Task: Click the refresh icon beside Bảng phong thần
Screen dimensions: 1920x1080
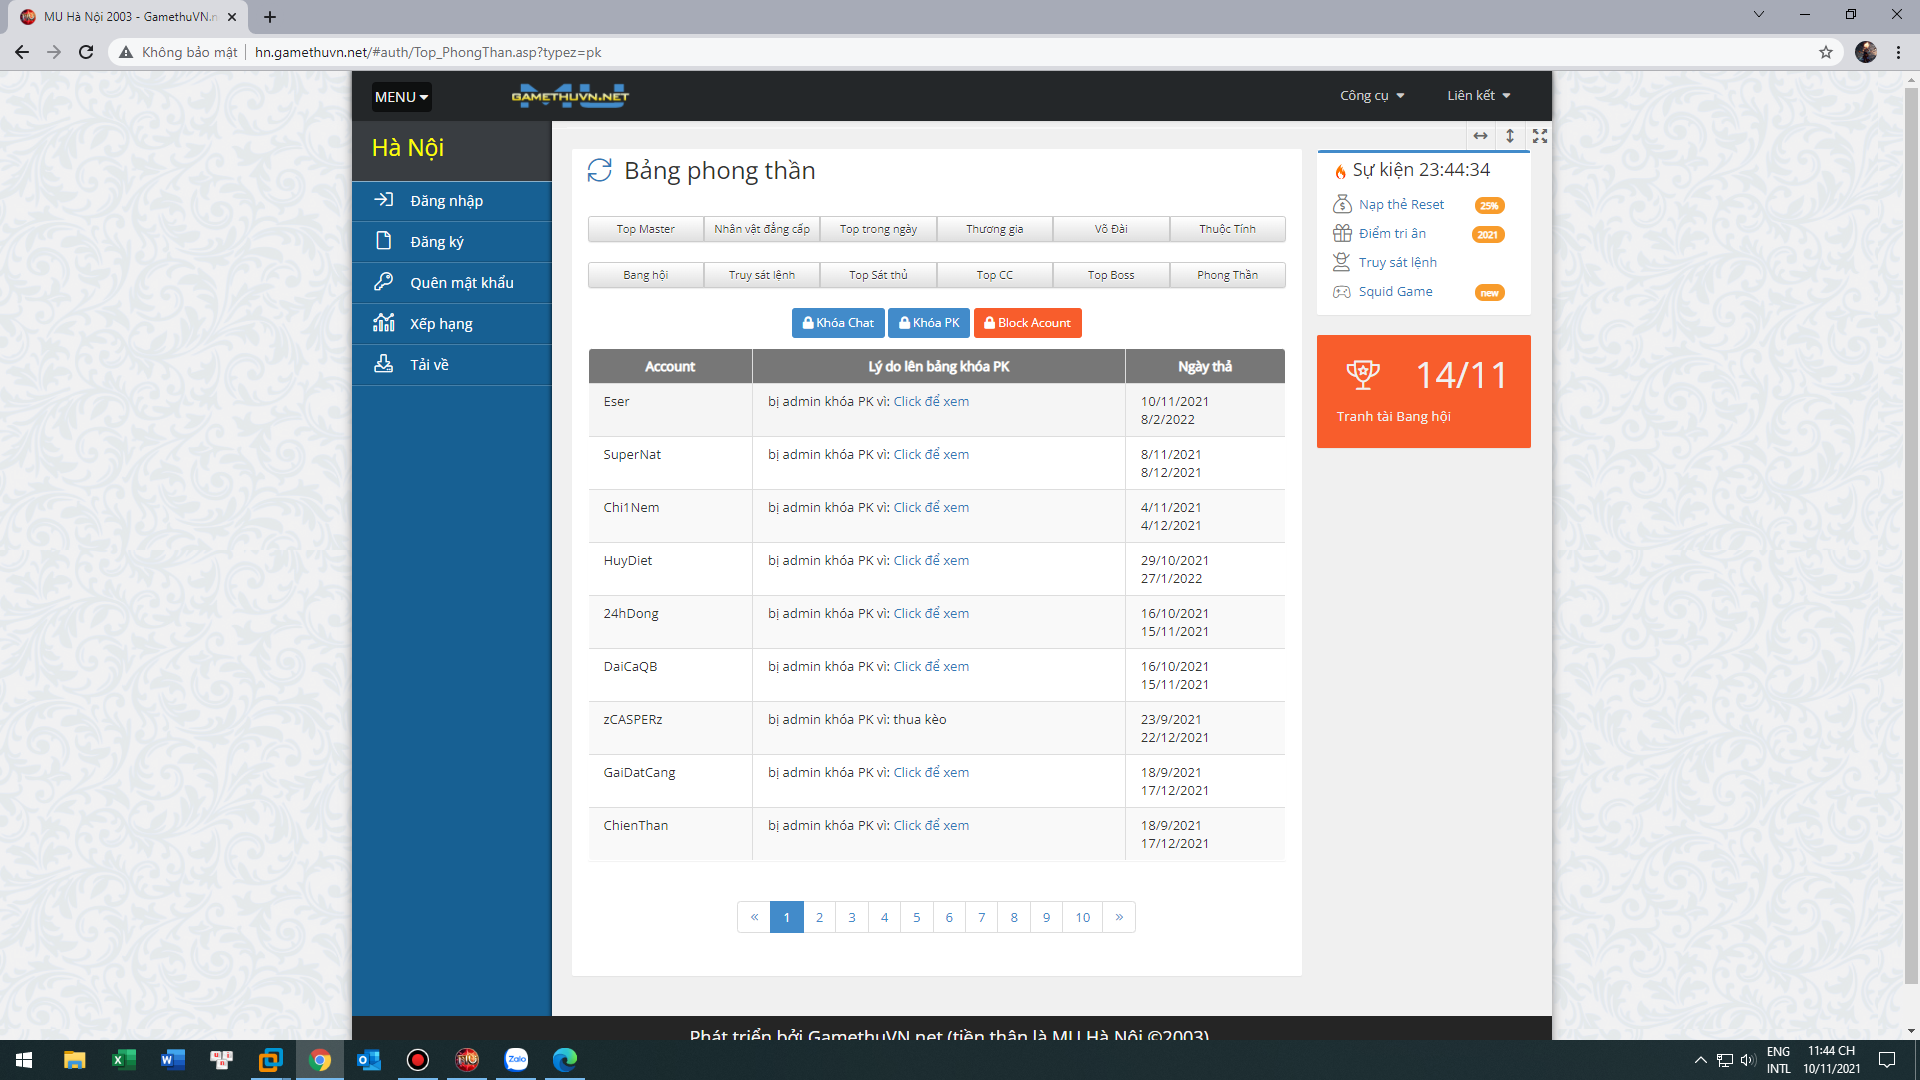Action: pos(599,171)
